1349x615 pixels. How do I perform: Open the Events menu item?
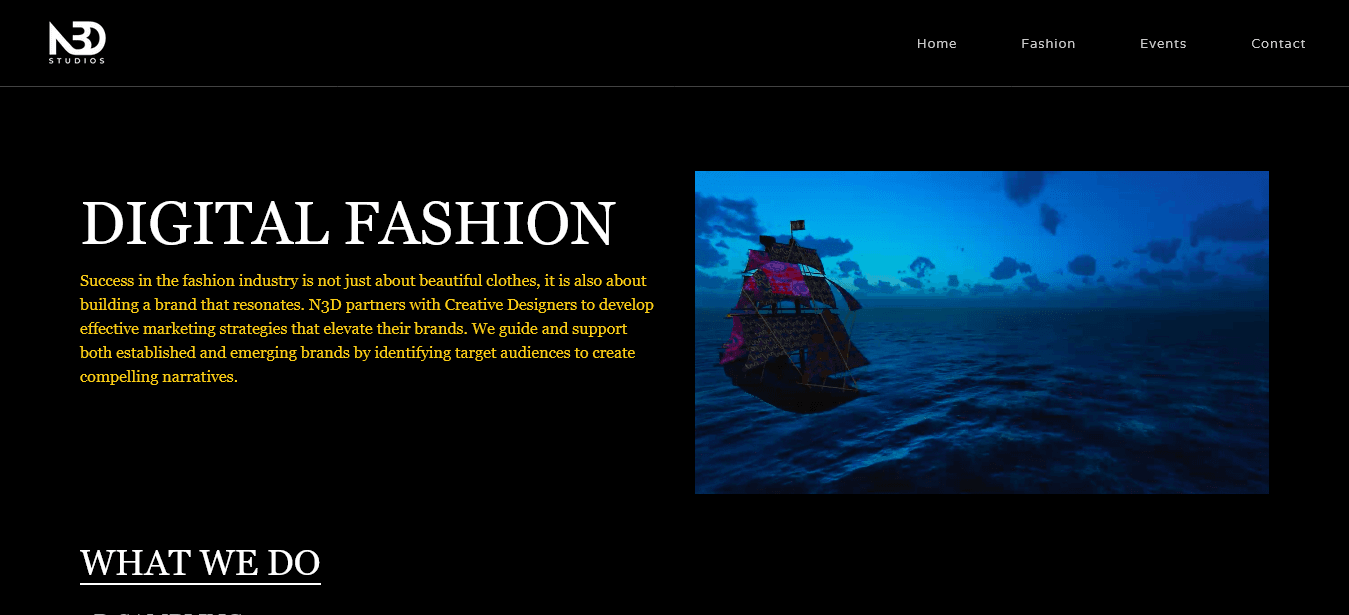[1163, 43]
